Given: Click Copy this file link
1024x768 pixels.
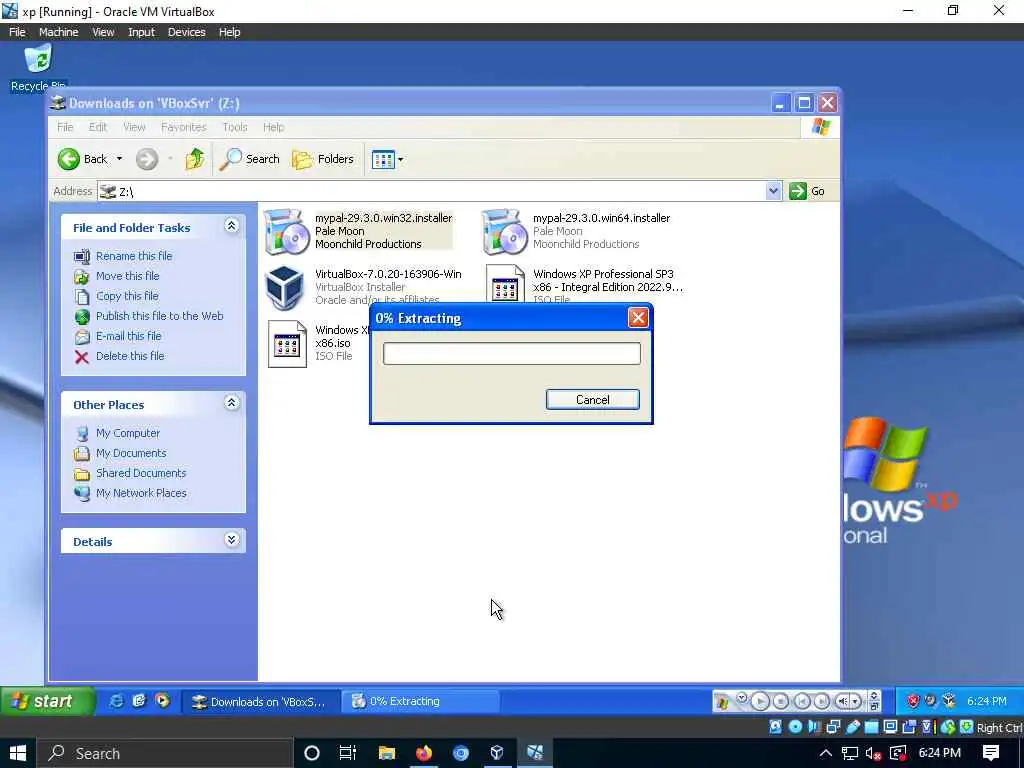Looking at the screenshot, I should click(x=127, y=296).
